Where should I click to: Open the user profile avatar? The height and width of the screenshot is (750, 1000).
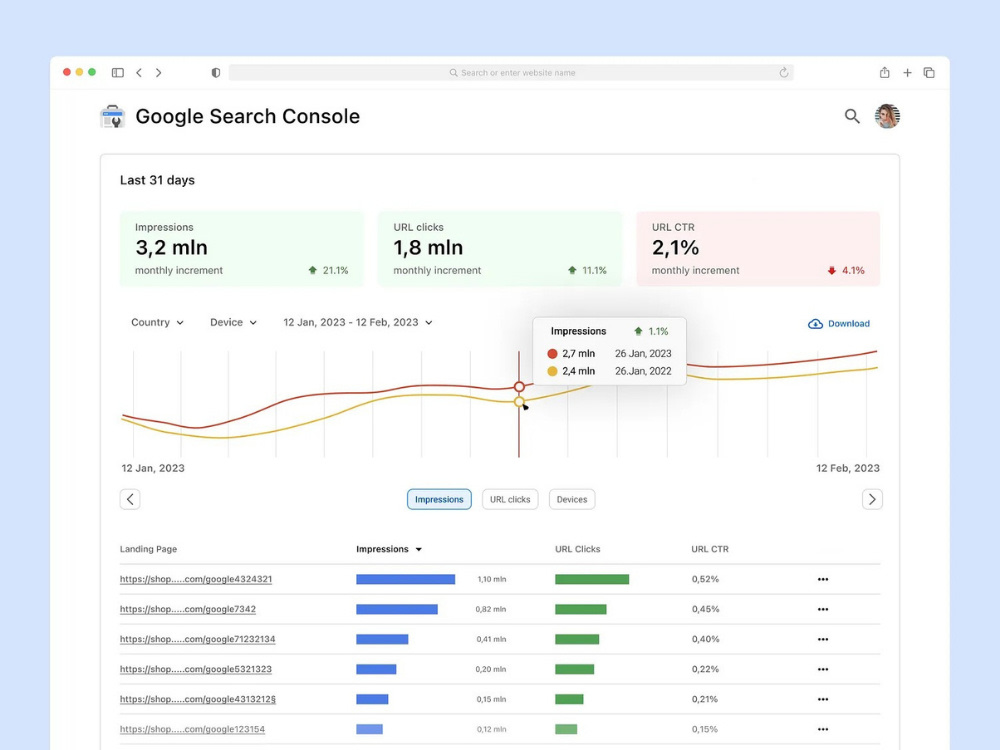click(887, 116)
